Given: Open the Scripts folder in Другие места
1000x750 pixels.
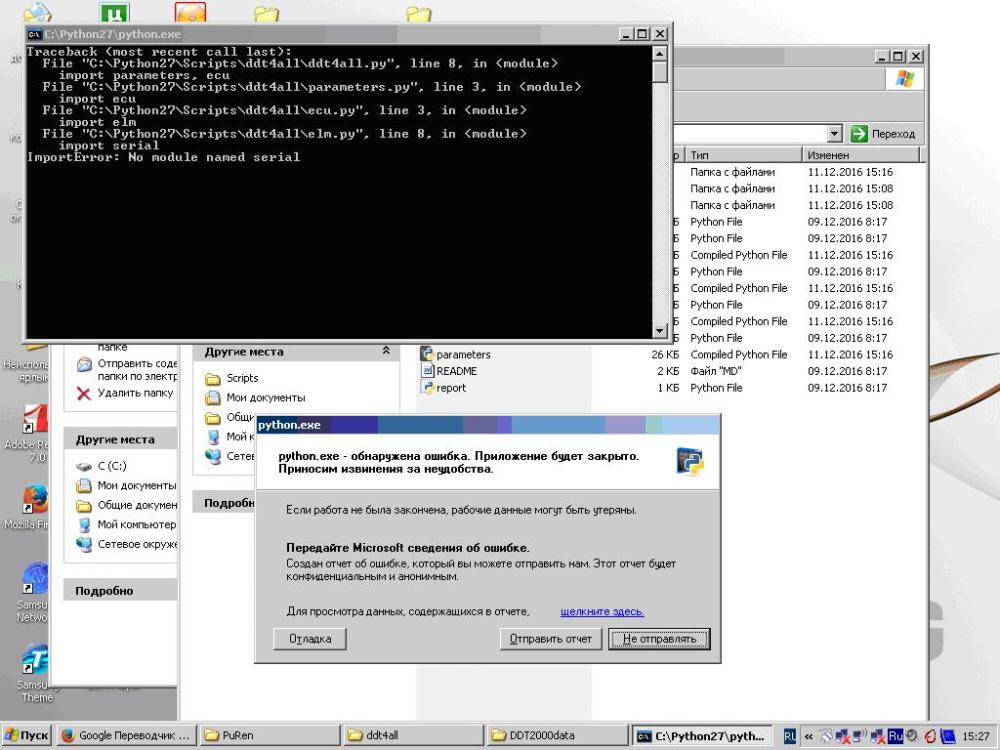Looking at the screenshot, I should tap(232, 378).
